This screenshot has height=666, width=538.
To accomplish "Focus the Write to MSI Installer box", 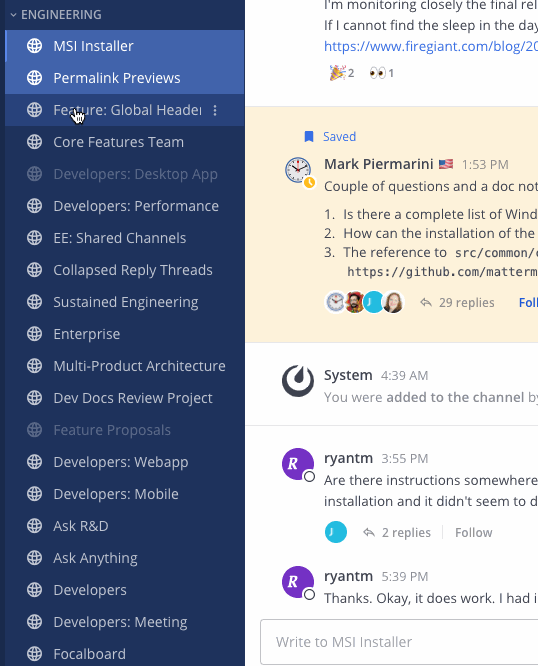I will 399,642.
